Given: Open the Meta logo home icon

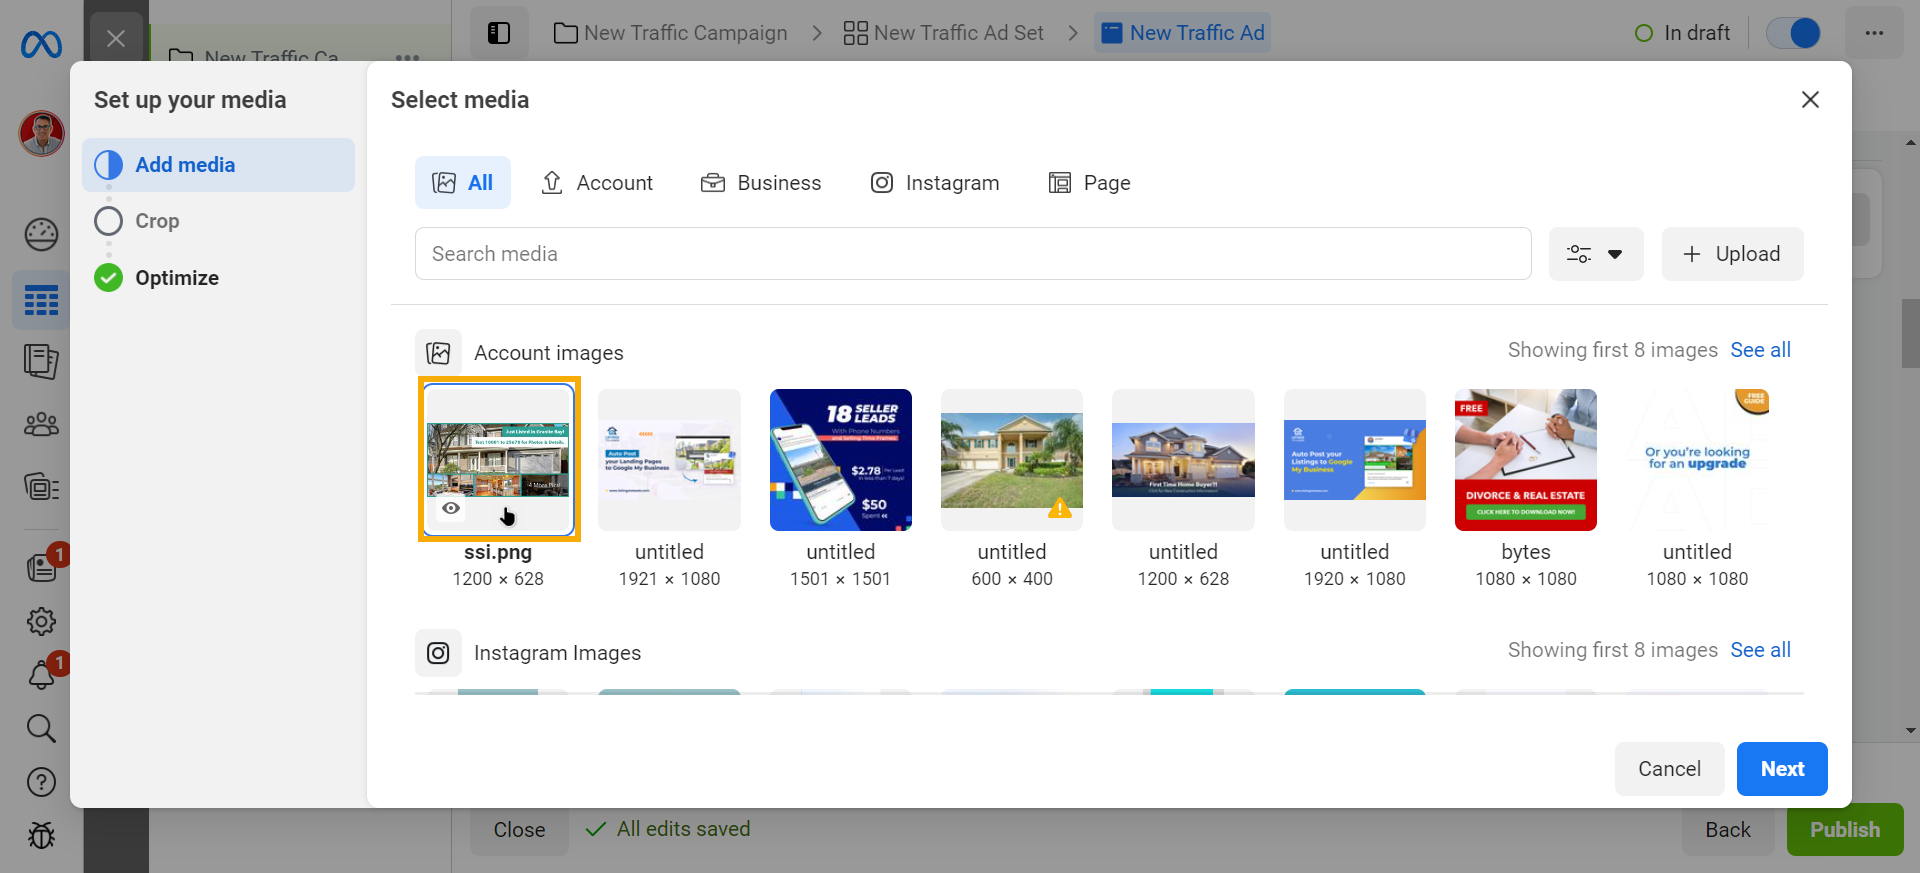Looking at the screenshot, I should click(41, 45).
